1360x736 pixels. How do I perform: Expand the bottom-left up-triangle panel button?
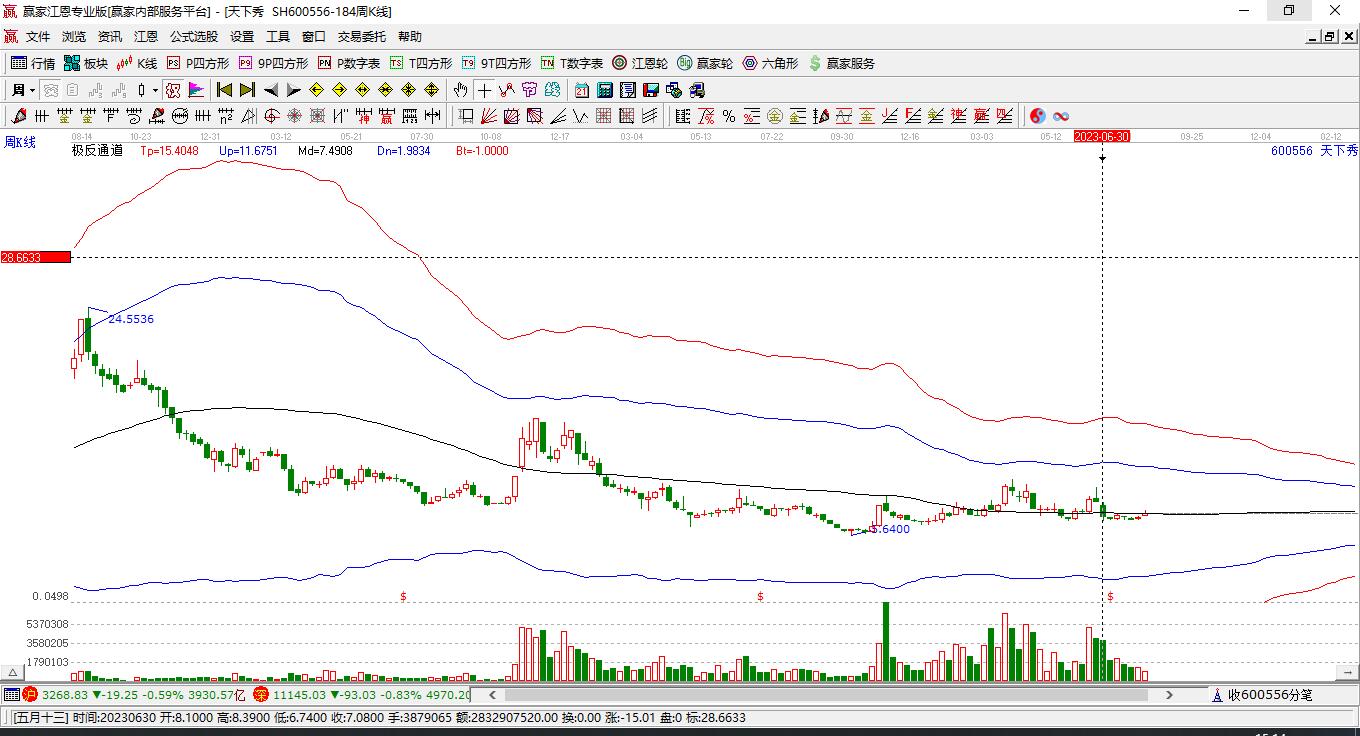(13, 673)
